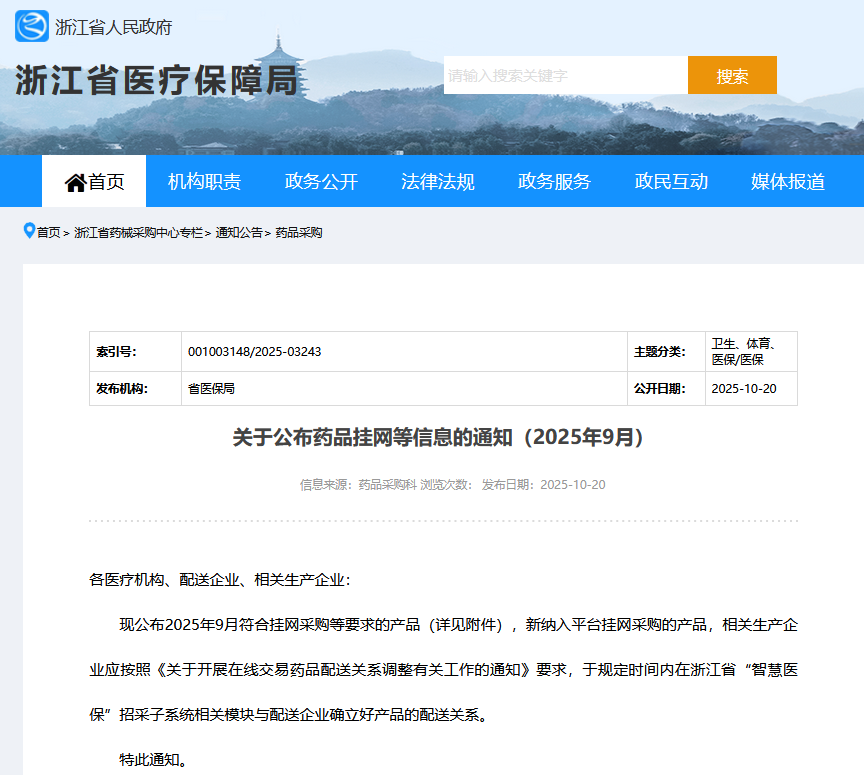Select the 政务公开 menu item
This screenshot has width=864, height=775.
[x=321, y=182]
